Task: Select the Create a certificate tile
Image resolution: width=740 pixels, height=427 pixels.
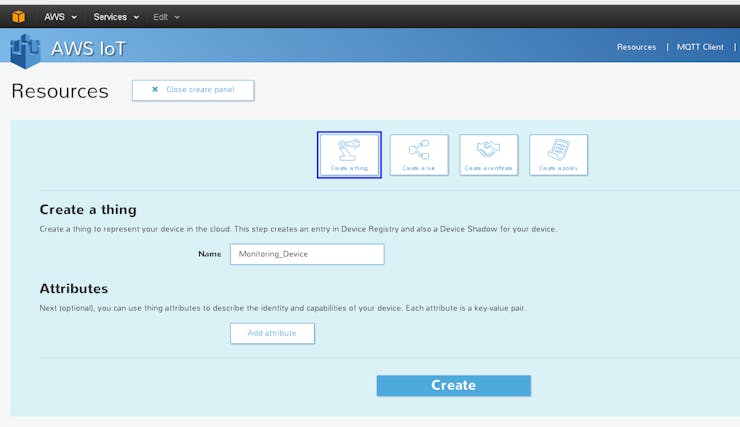Action: (488, 155)
